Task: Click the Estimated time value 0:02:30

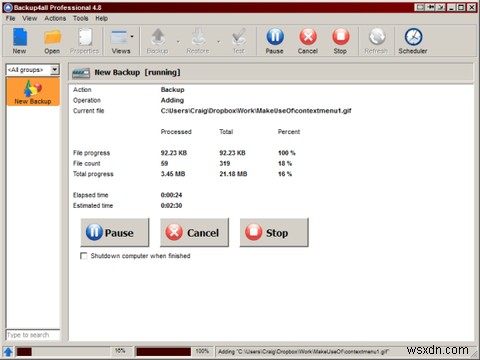Action: [171, 205]
